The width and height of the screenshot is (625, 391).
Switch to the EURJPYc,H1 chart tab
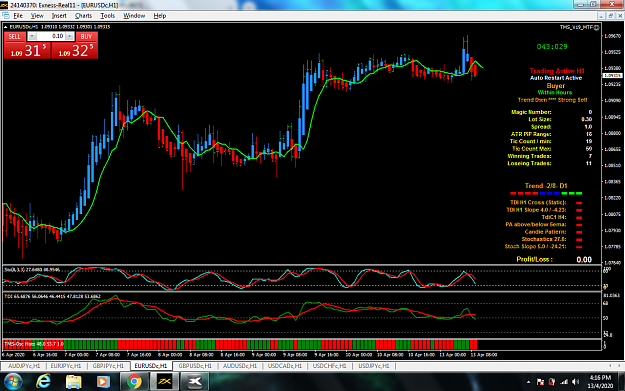click(66, 366)
